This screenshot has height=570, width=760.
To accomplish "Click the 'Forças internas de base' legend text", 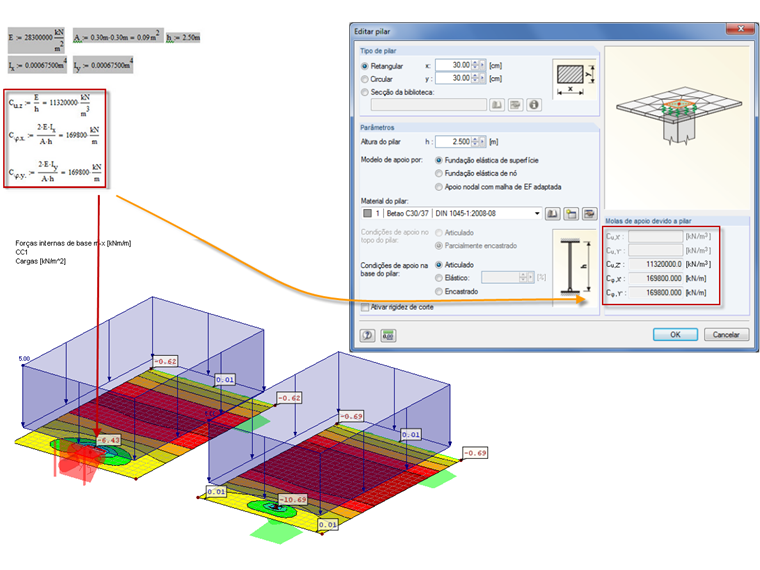I will [x=73, y=243].
